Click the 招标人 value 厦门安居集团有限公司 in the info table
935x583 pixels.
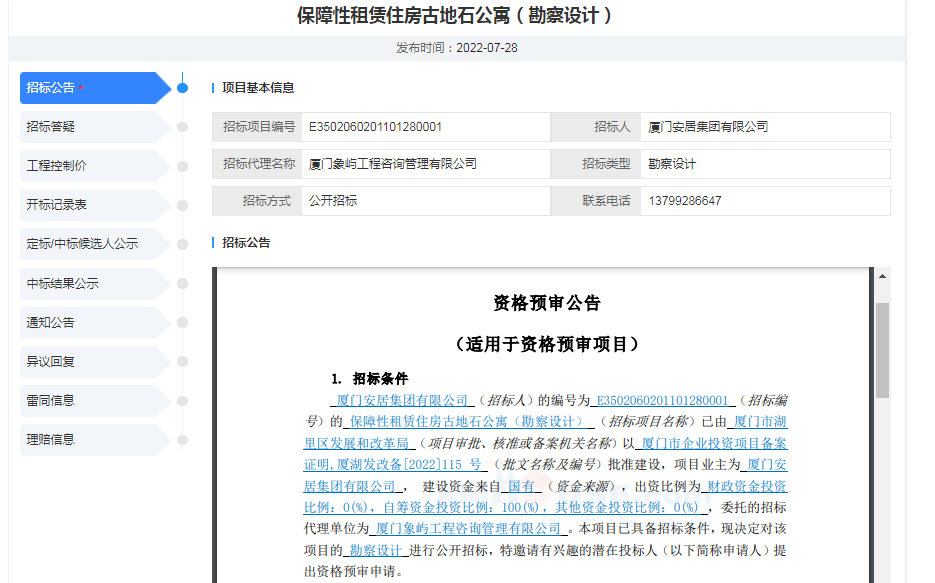[x=708, y=127]
